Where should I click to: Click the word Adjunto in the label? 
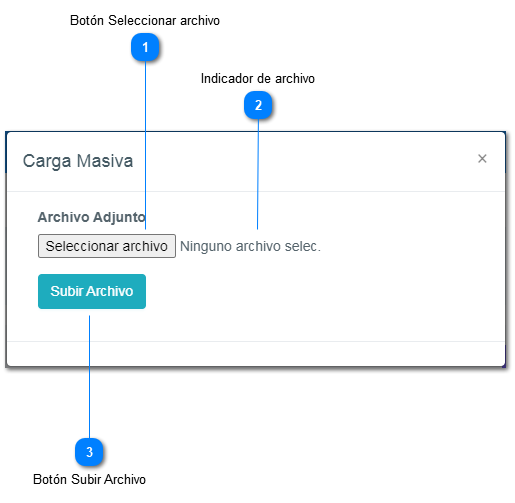point(119,217)
